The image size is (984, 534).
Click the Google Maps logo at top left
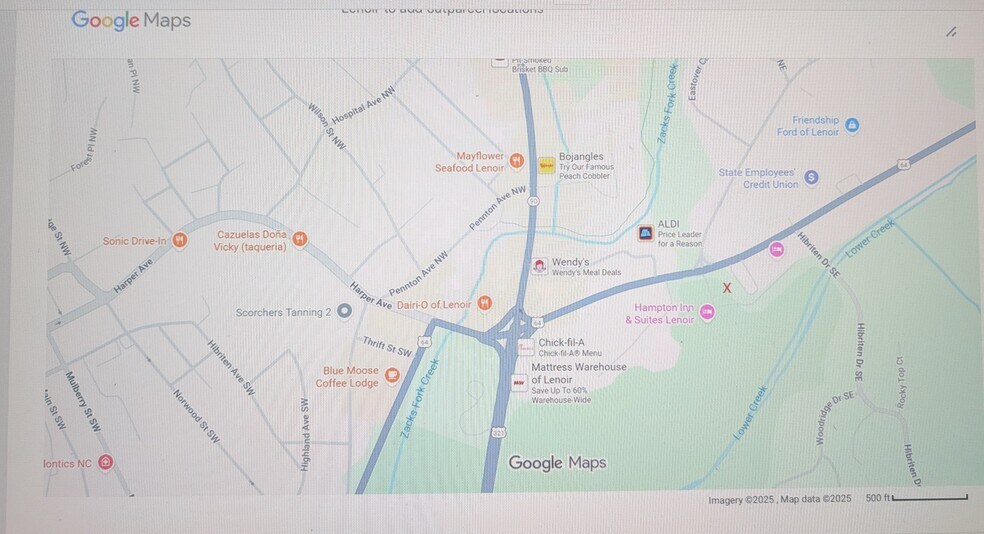[131, 20]
